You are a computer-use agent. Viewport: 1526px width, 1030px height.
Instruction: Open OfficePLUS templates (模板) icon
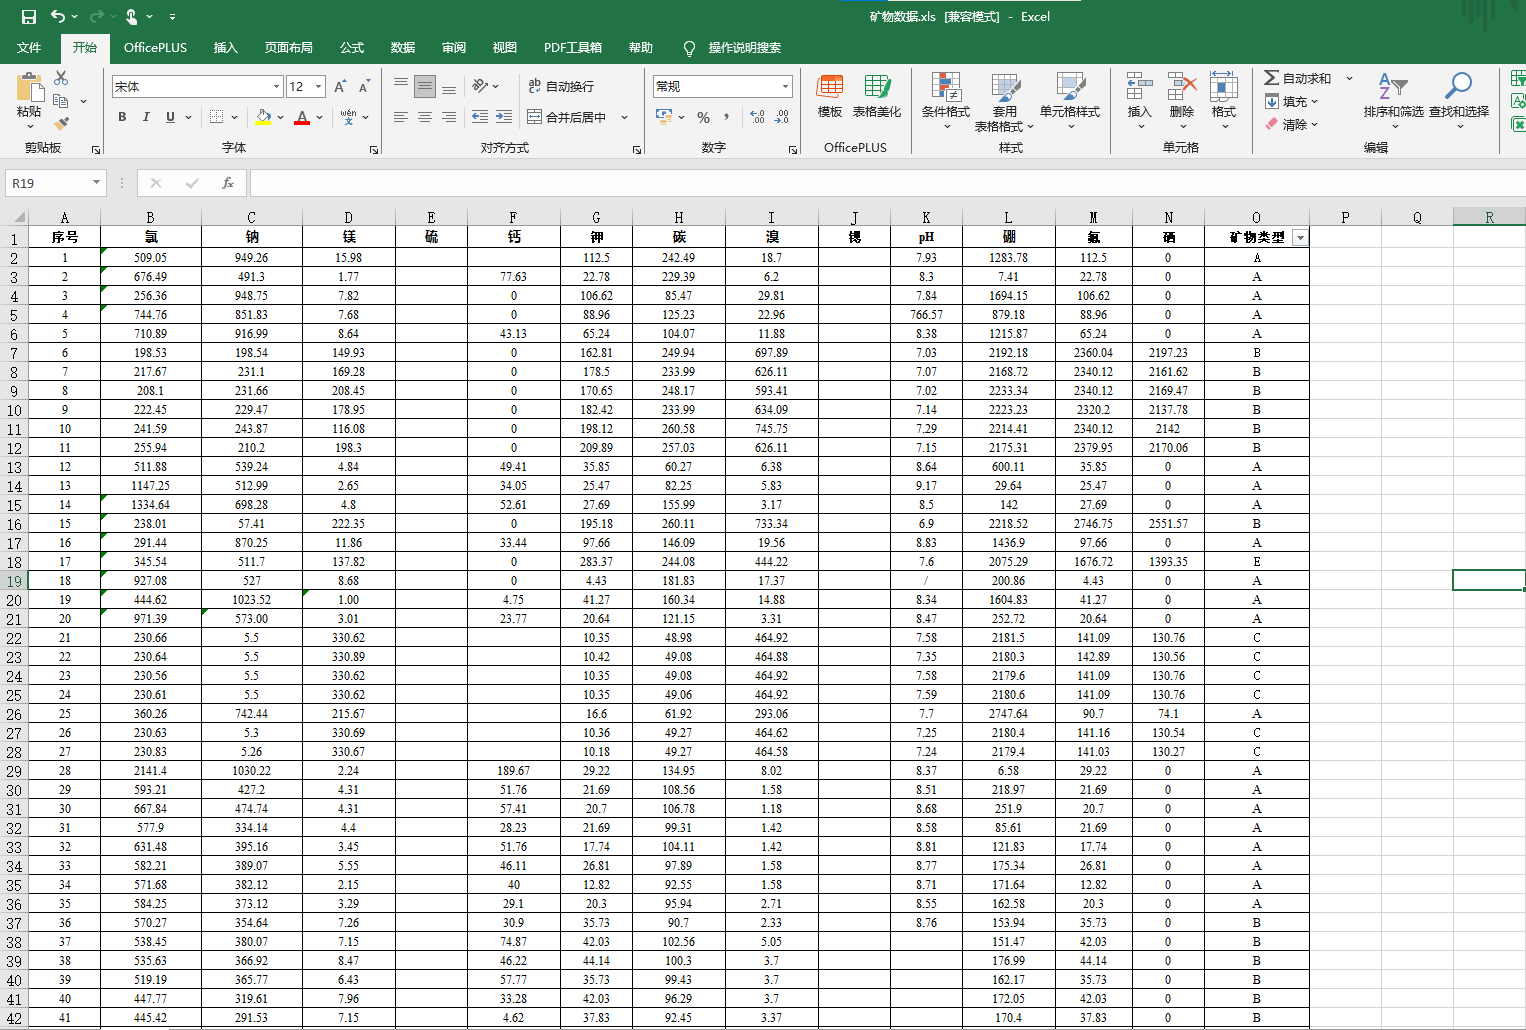[x=830, y=96]
